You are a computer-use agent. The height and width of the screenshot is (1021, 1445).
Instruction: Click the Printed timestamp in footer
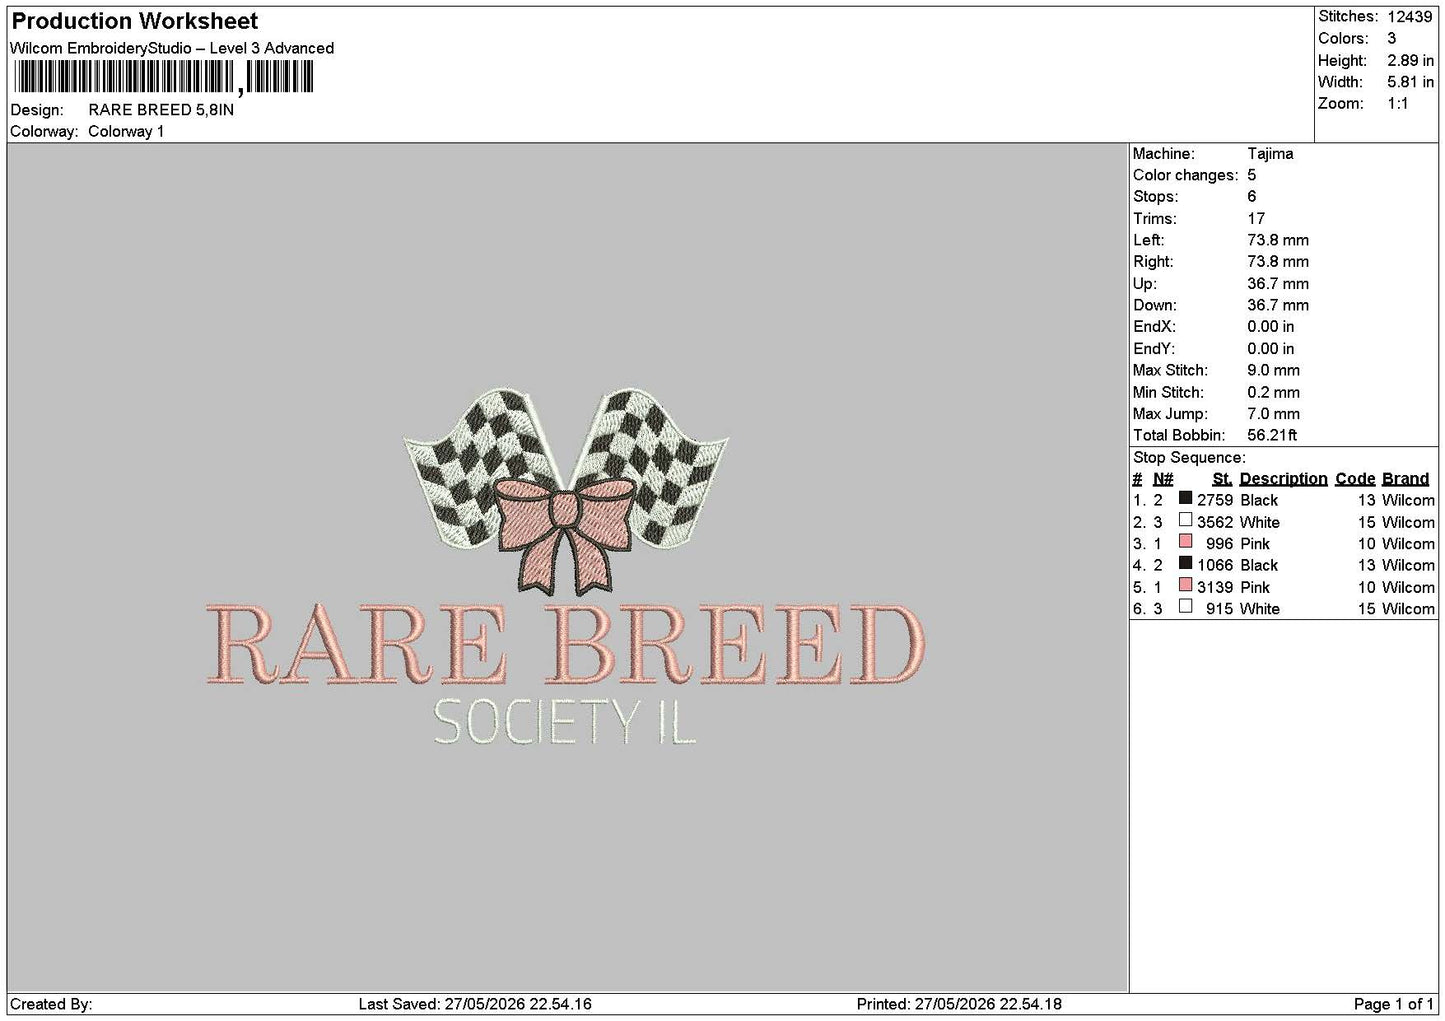pyautogui.click(x=959, y=1004)
